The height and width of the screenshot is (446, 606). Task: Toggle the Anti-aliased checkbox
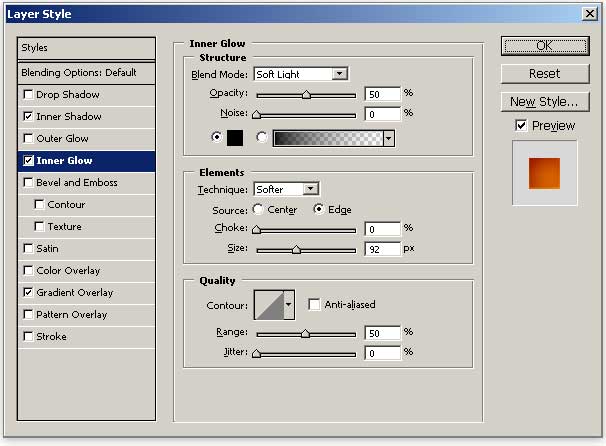pyautogui.click(x=315, y=305)
